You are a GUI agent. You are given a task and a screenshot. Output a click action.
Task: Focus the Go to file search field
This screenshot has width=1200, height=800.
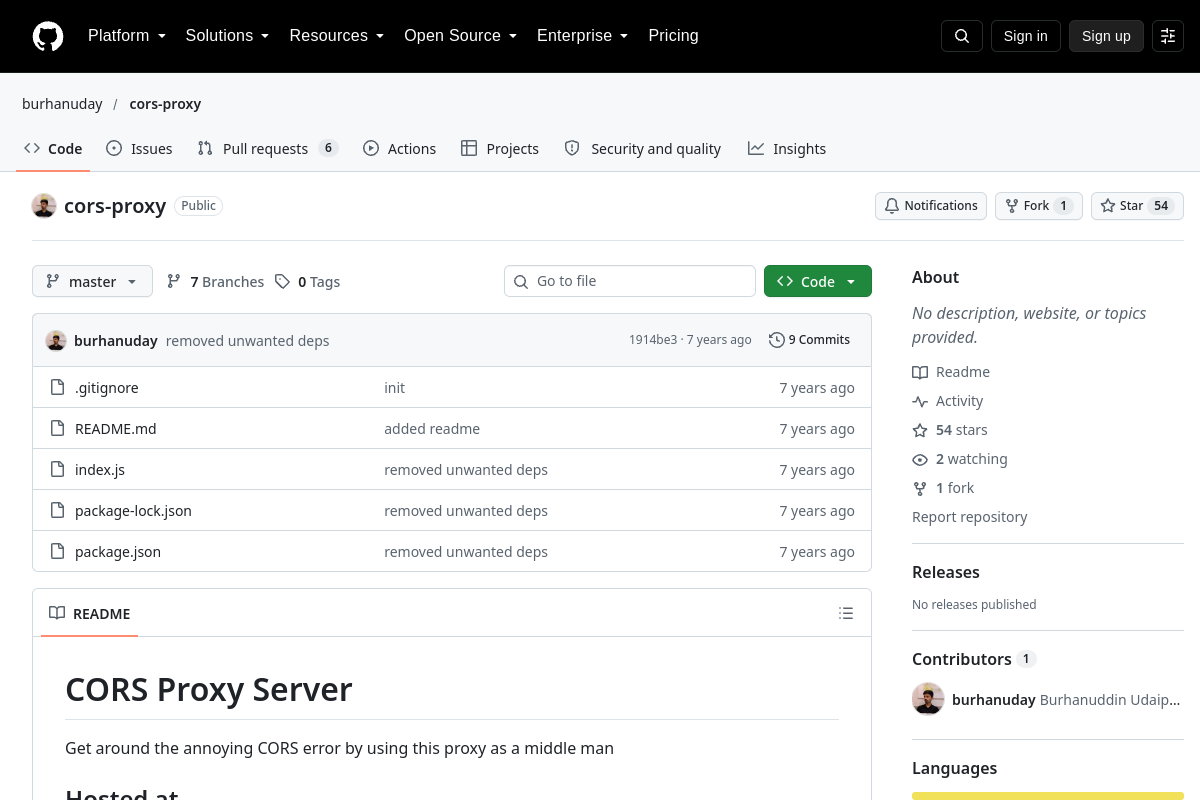[x=630, y=281]
